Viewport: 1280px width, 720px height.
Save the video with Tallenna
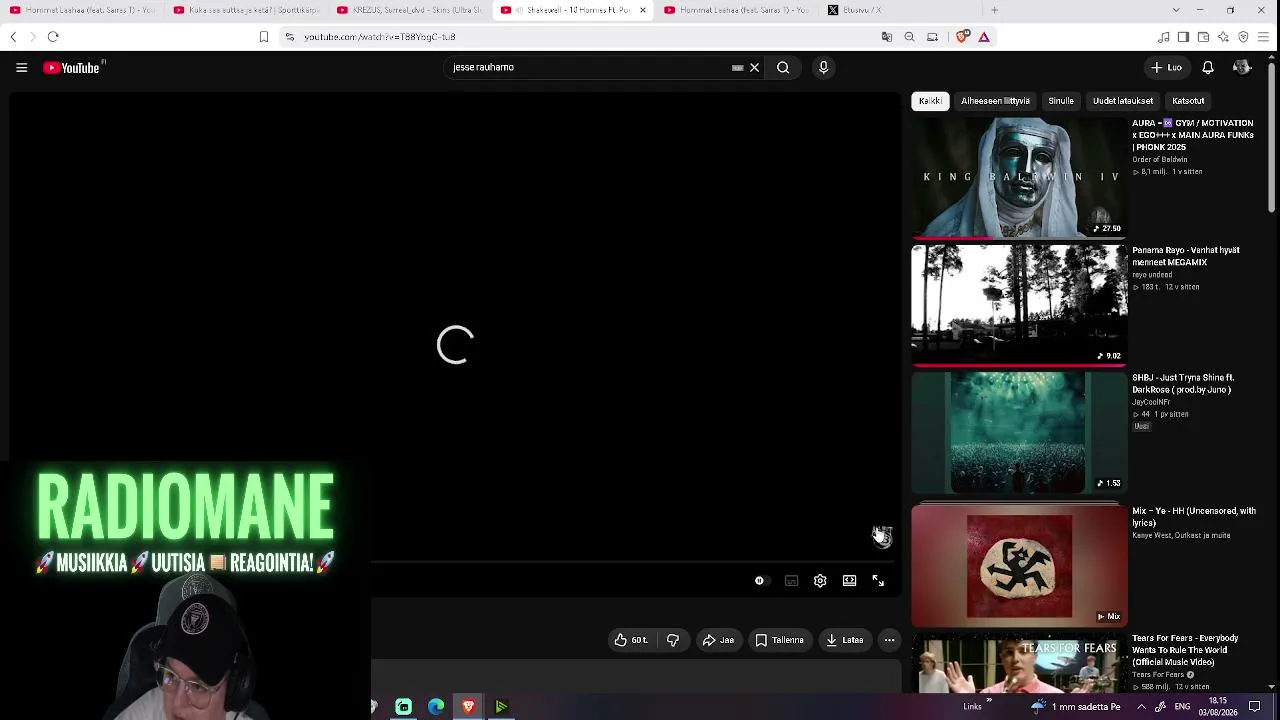point(779,640)
